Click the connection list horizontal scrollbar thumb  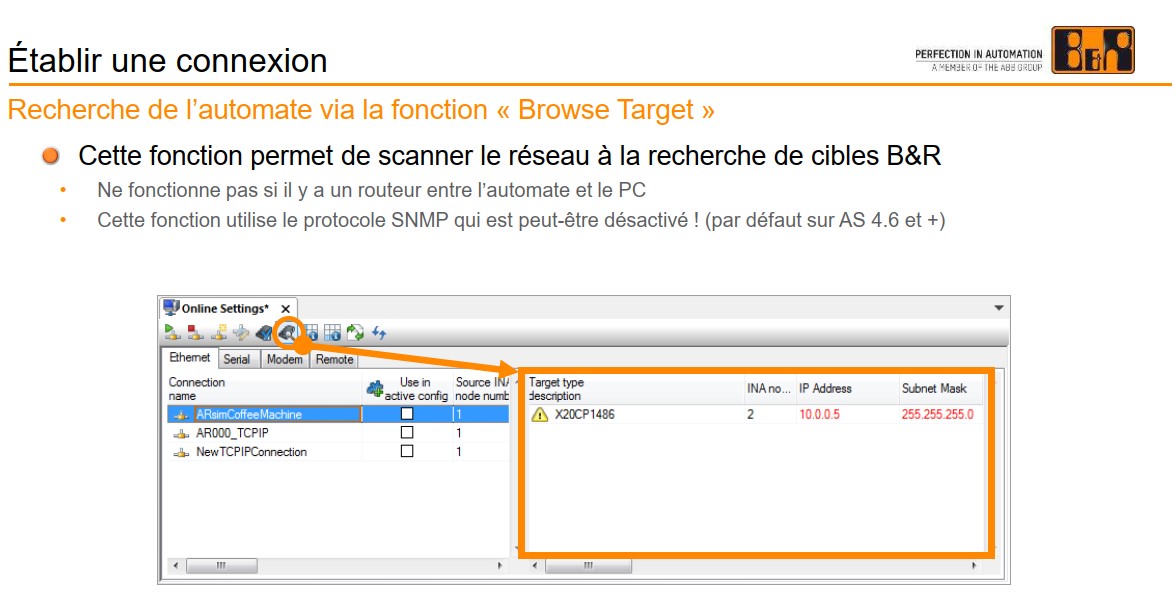click(x=222, y=566)
